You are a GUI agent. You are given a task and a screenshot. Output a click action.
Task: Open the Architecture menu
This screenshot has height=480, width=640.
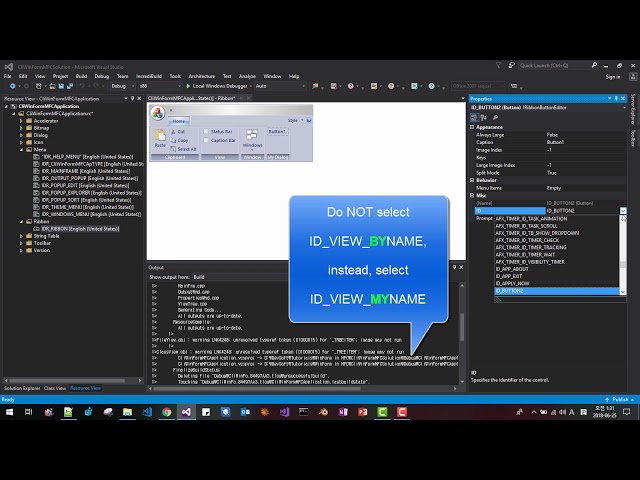click(202, 76)
